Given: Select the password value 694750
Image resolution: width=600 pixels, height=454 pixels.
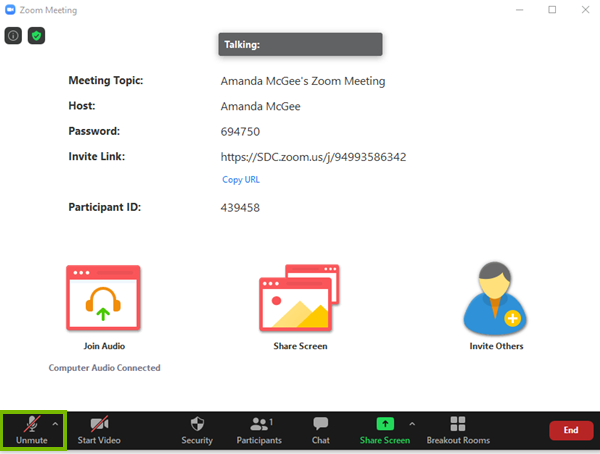Looking at the screenshot, I should pyautogui.click(x=240, y=132).
